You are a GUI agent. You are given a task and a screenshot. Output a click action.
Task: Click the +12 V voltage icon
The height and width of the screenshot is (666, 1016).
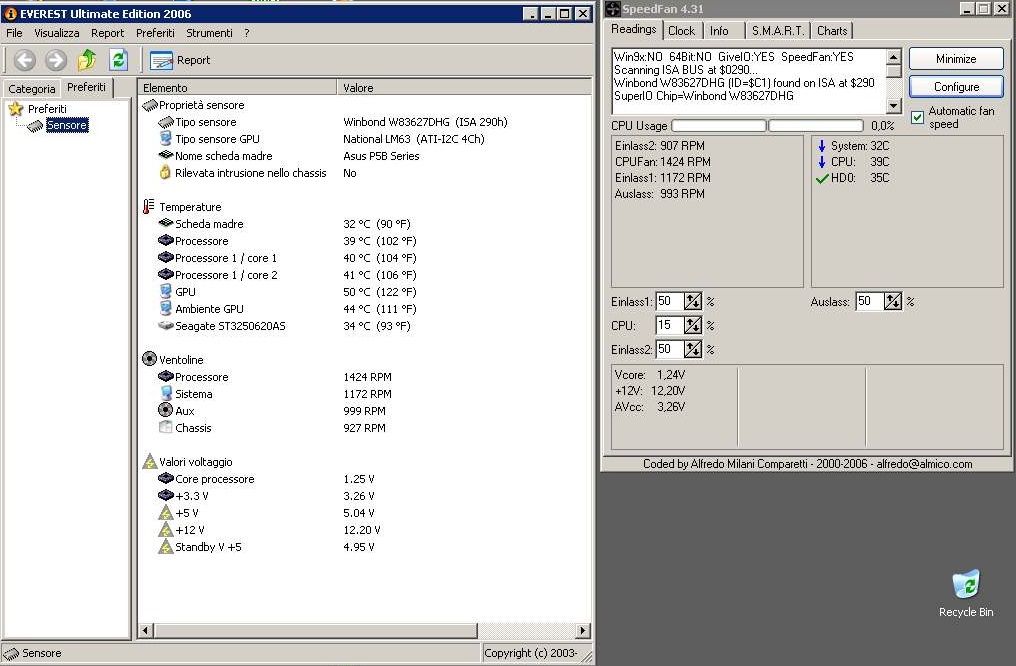click(166, 529)
